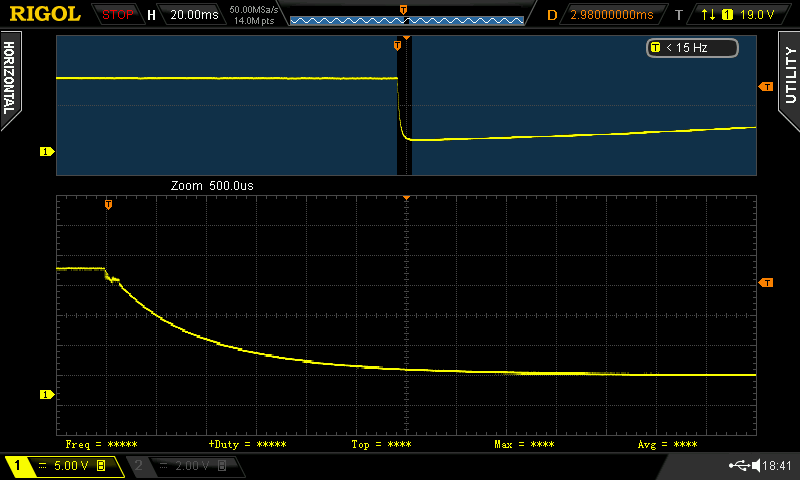Click the channel 1 5.00 V scale value
Screen dimensions: 800x480
tap(71, 466)
